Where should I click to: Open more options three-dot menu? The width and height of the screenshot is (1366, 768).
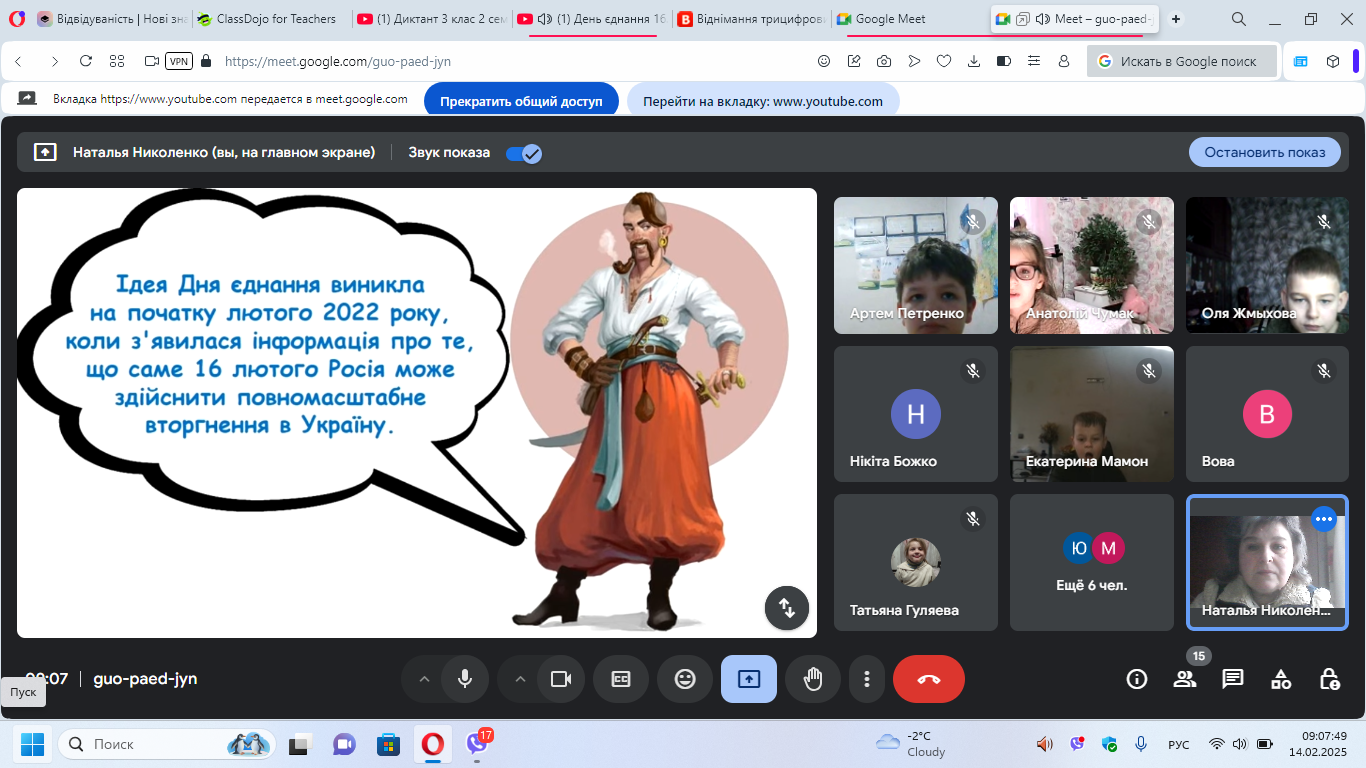tap(867, 679)
